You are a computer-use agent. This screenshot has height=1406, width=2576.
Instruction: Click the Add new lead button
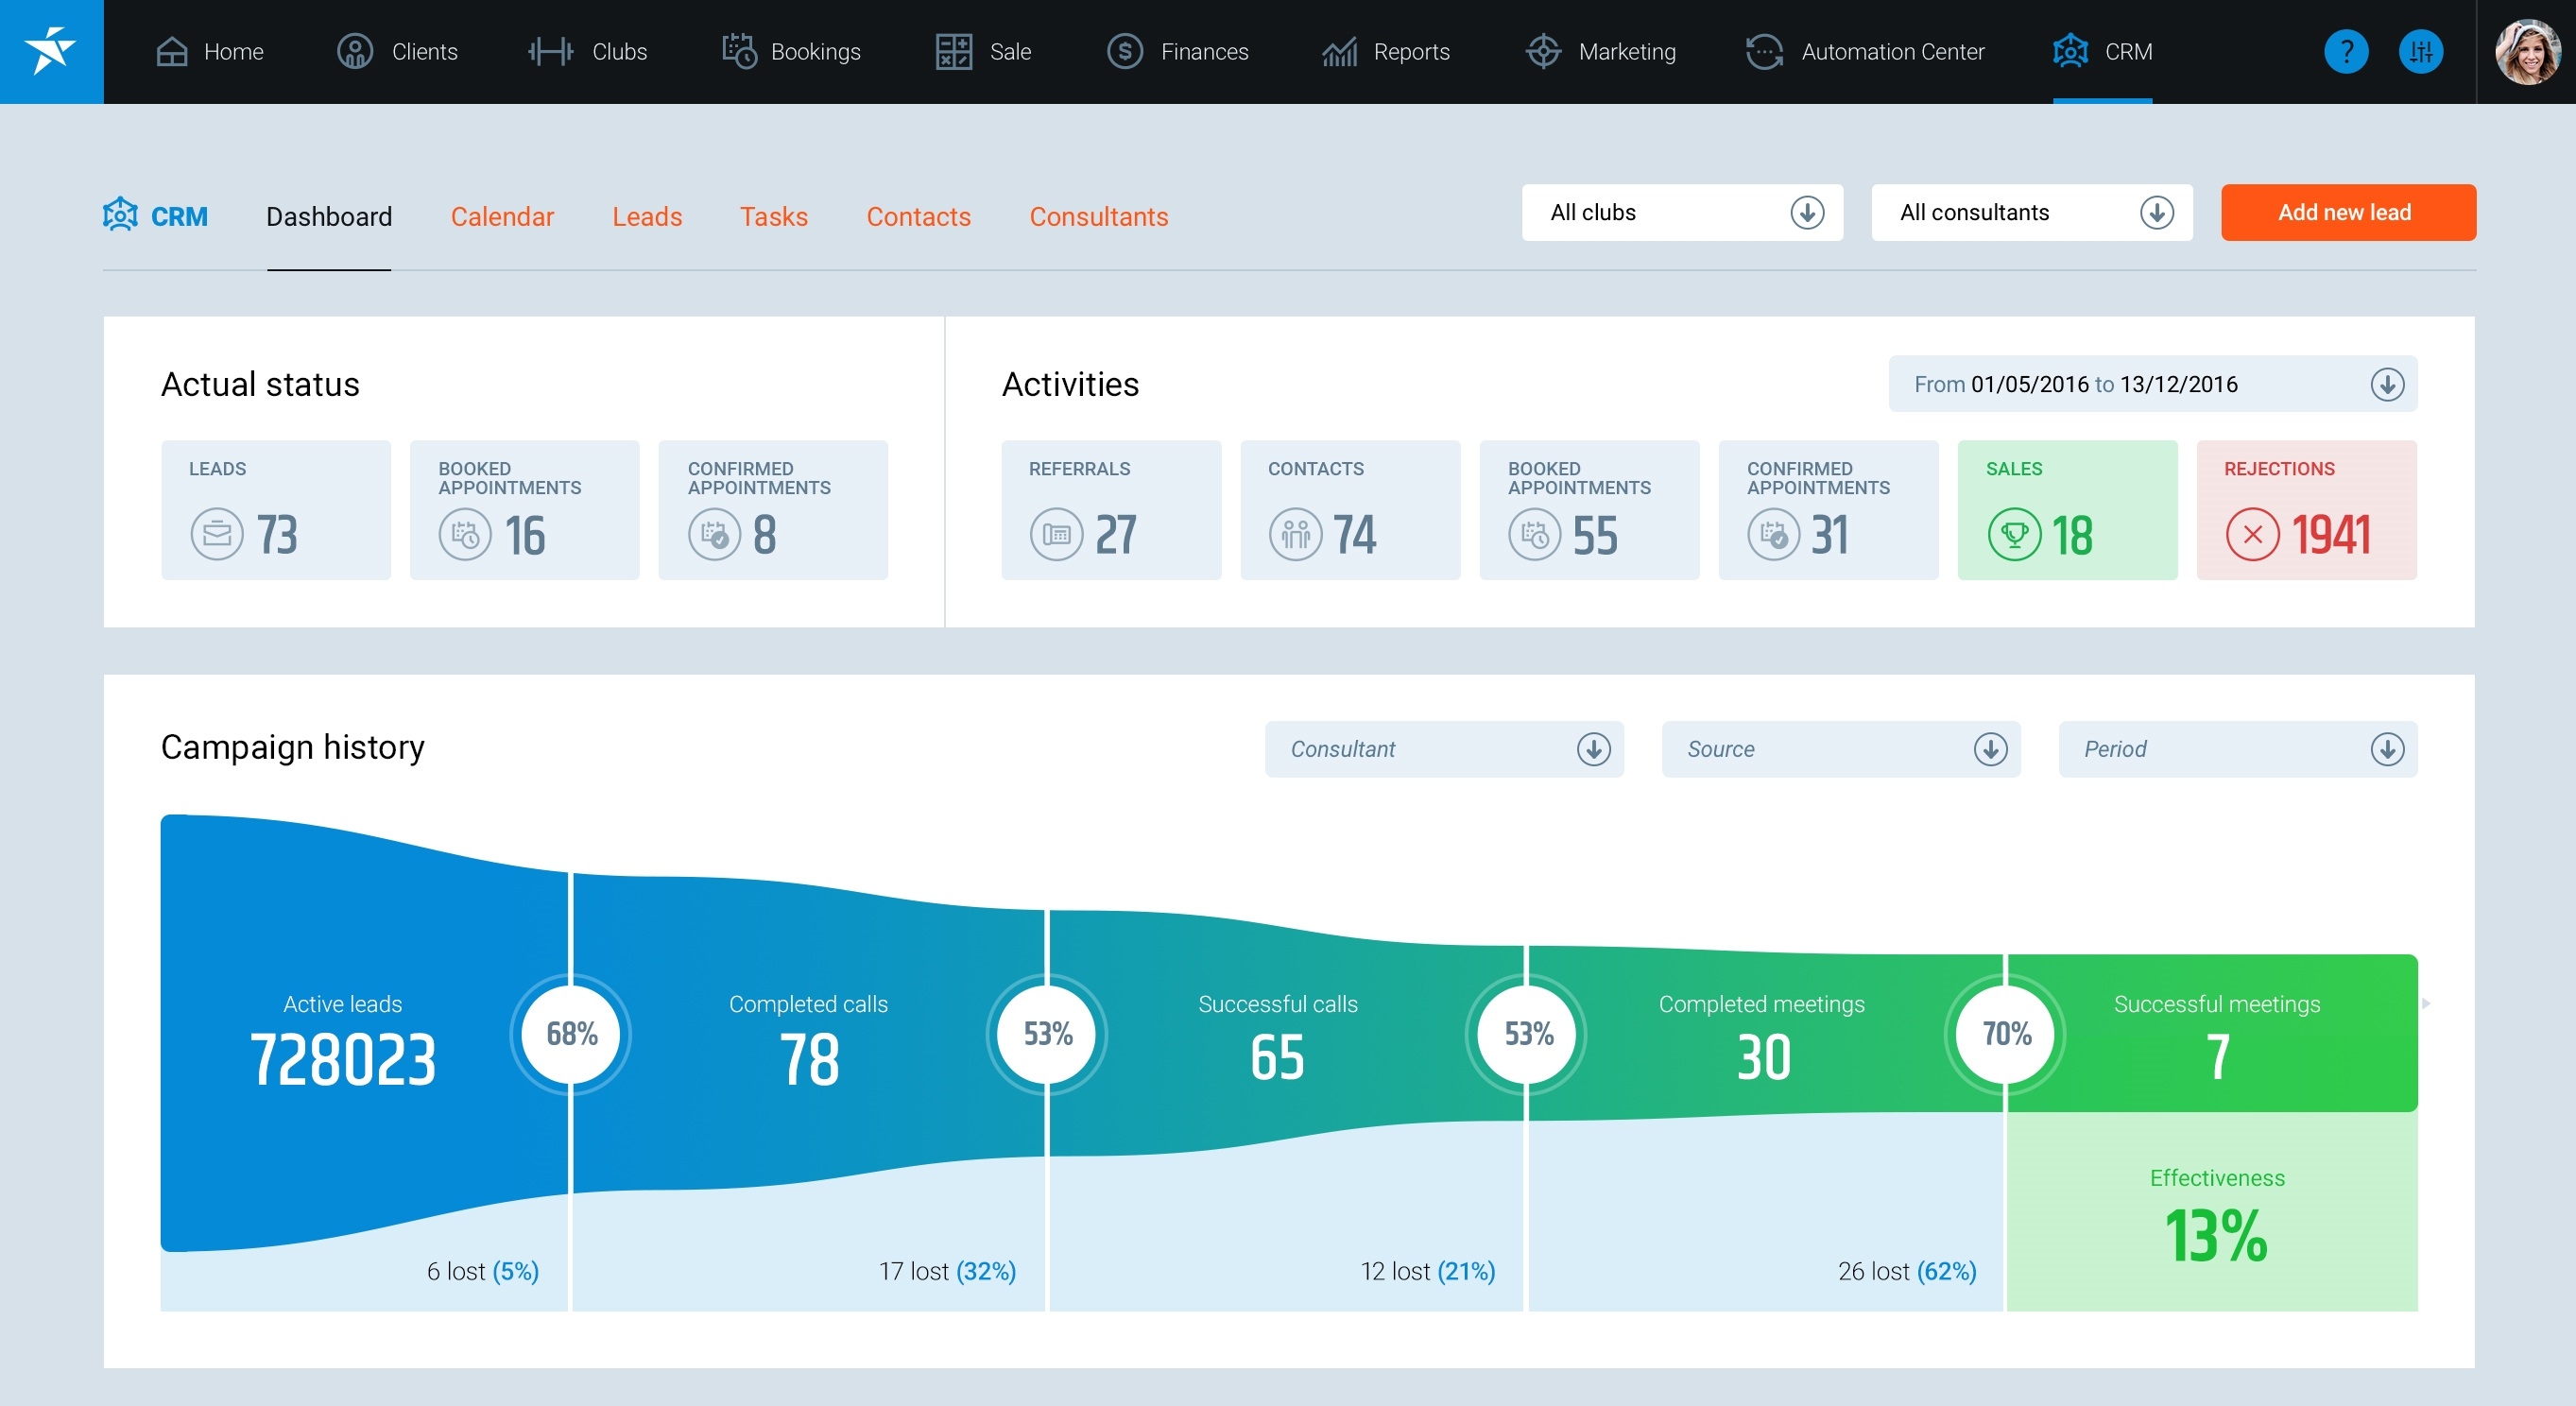2347,212
